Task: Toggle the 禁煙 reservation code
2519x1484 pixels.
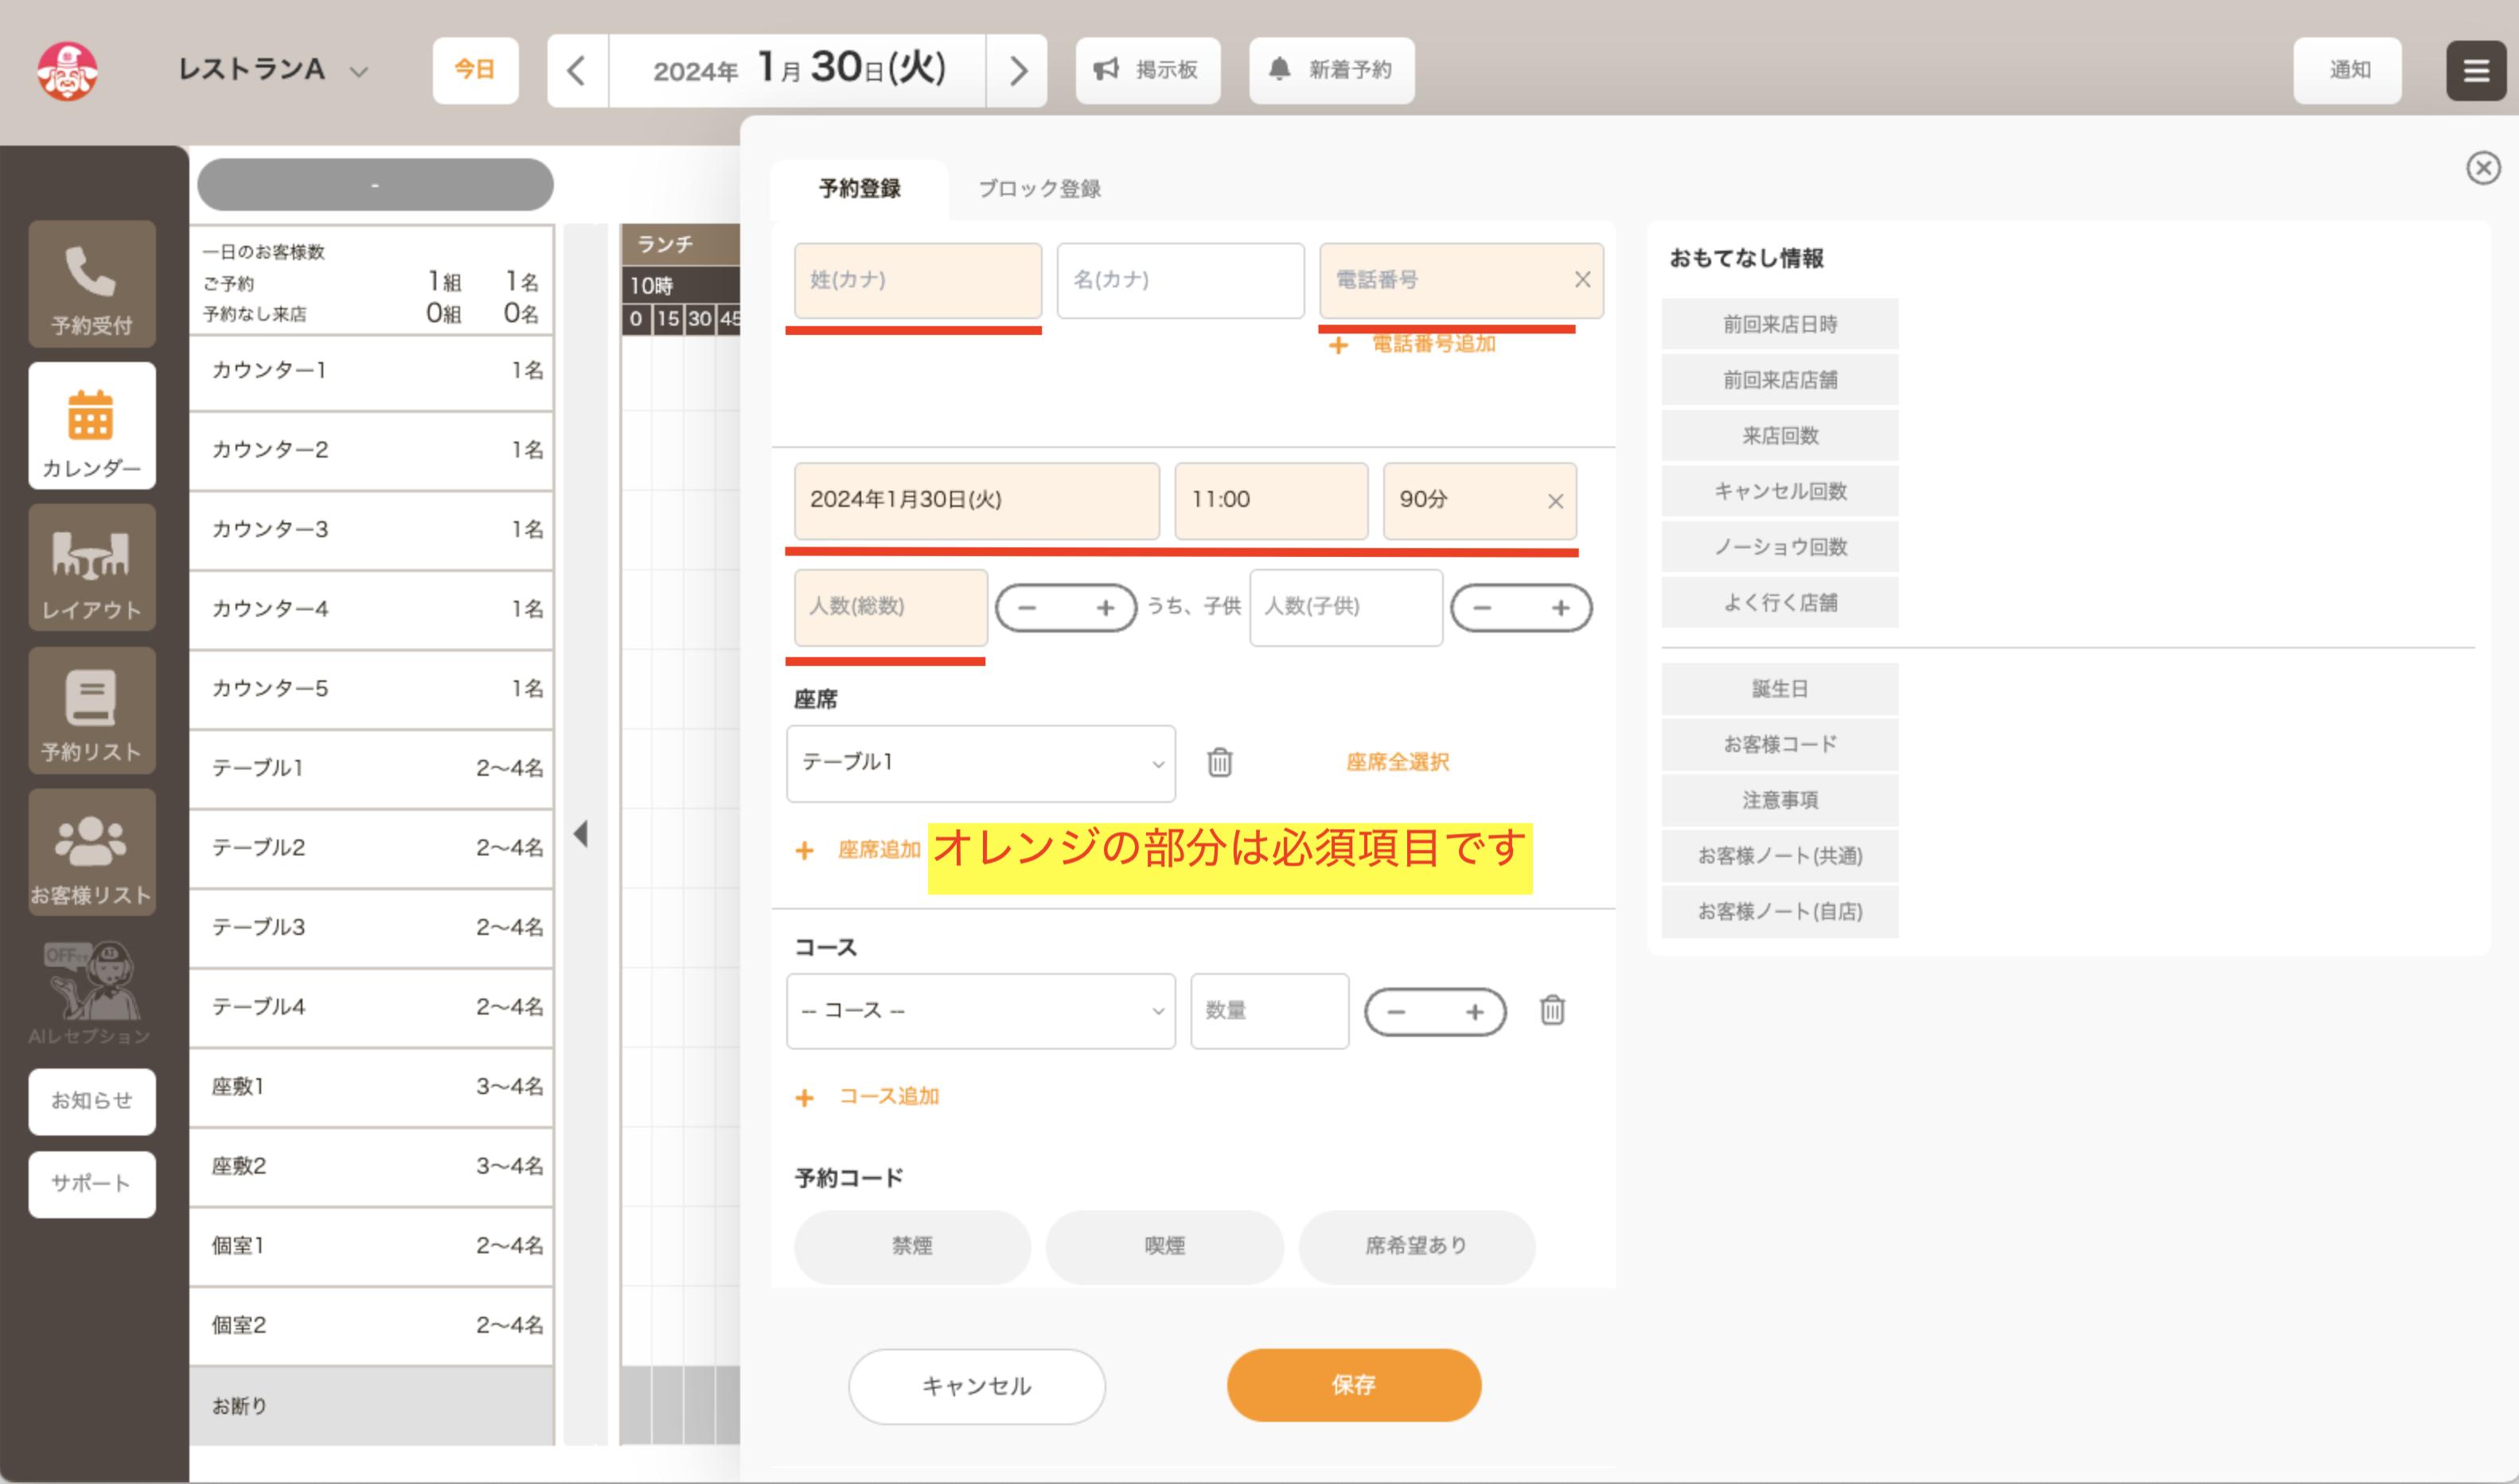Action: 912,1246
